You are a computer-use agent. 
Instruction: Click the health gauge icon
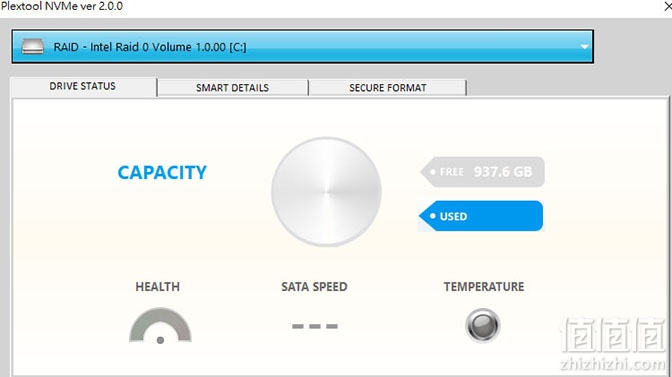160,326
